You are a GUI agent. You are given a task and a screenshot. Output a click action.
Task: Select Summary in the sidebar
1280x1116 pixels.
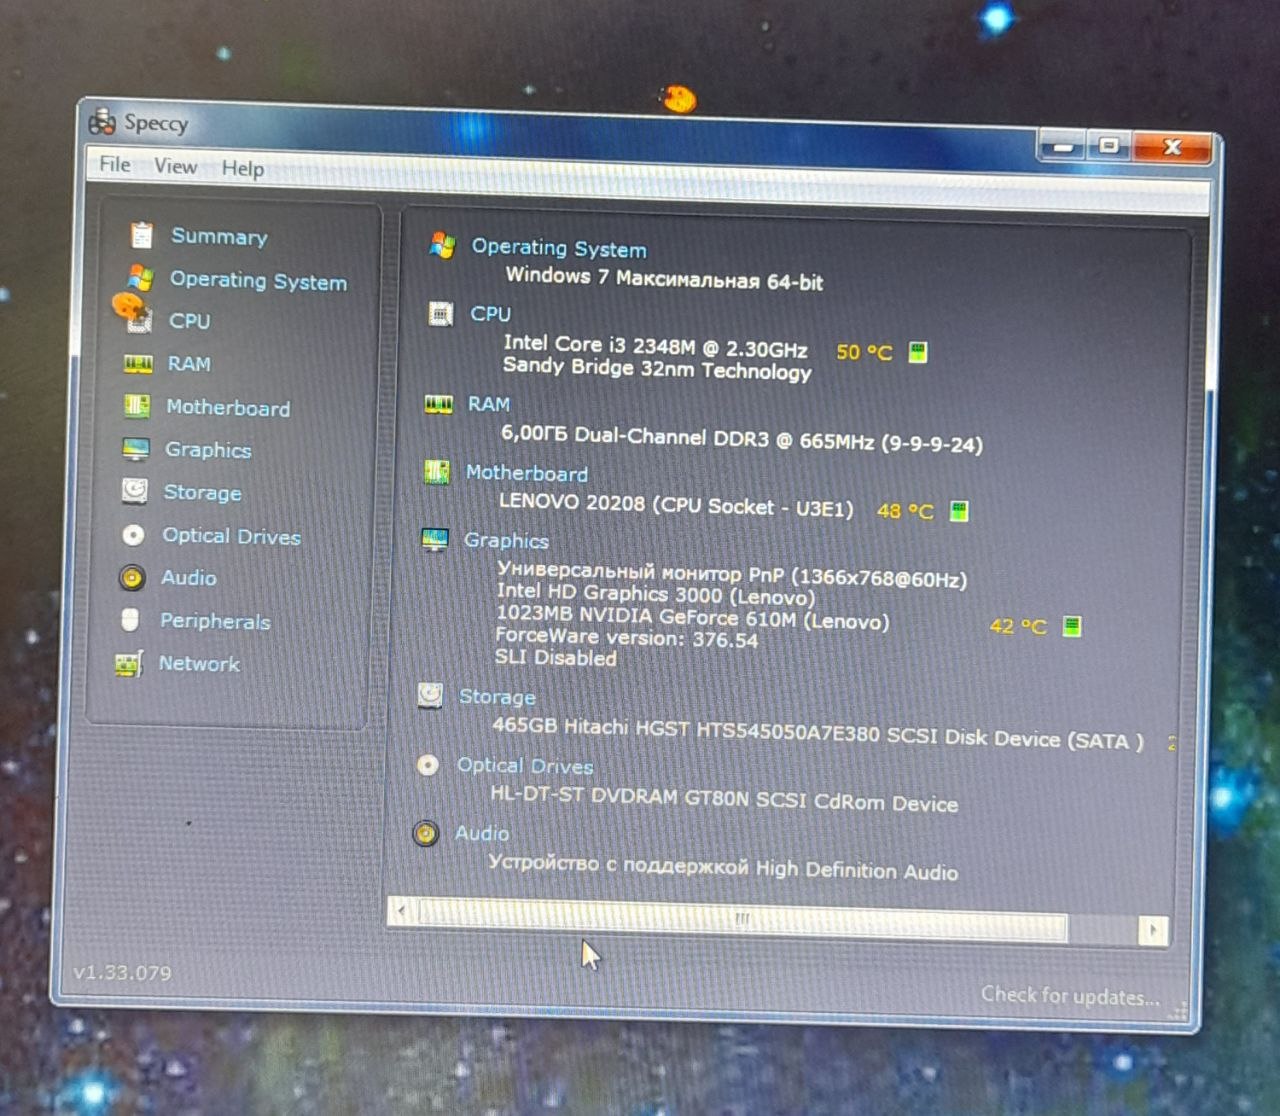coord(219,236)
